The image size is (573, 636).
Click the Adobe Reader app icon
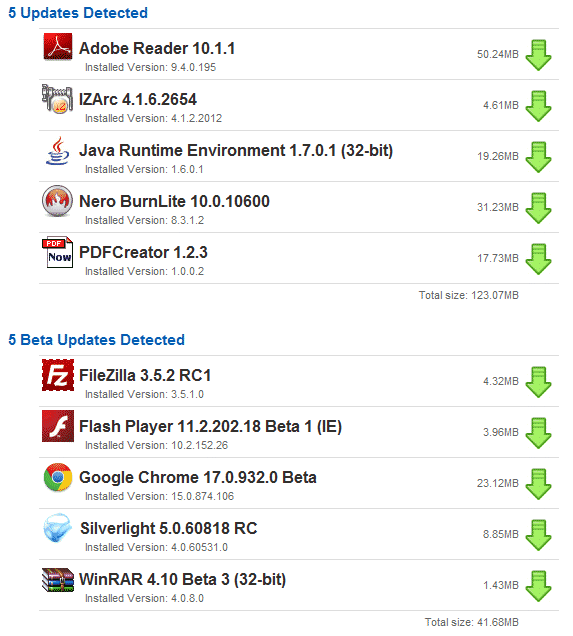click(x=58, y=47)
